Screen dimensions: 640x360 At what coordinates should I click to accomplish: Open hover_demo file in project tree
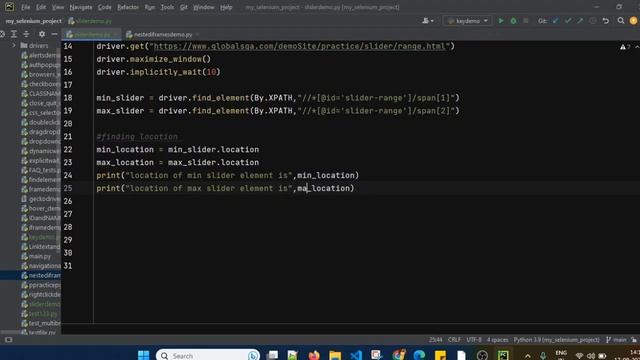point(41,208)
